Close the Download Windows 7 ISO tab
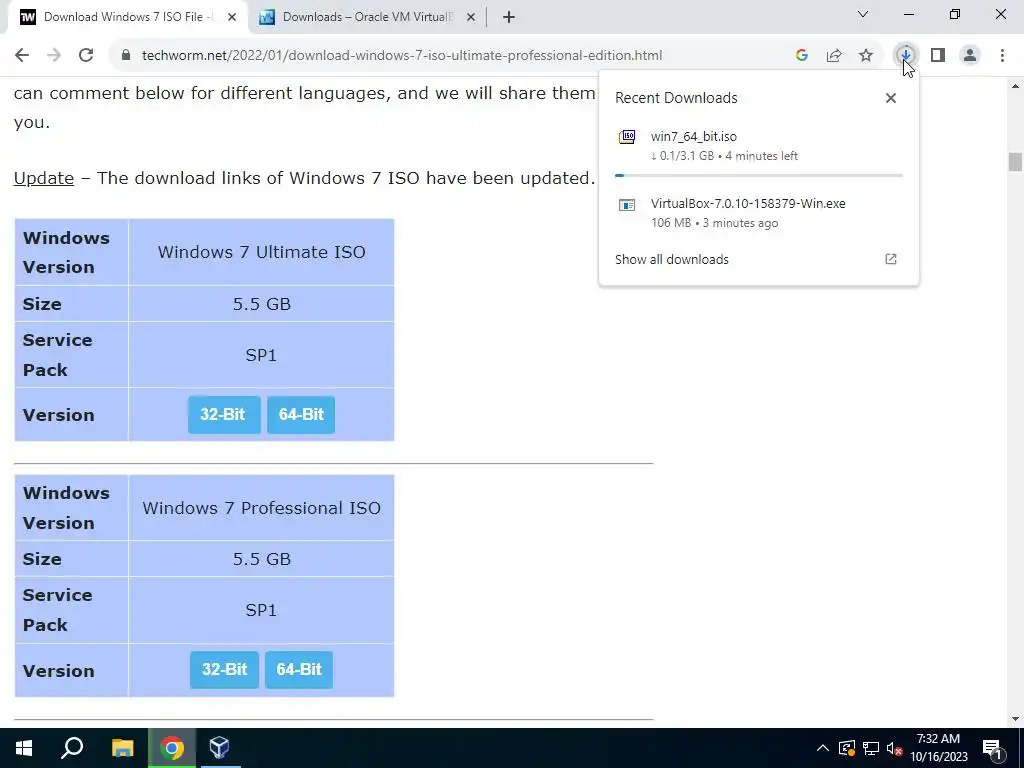 pos(232,17)
